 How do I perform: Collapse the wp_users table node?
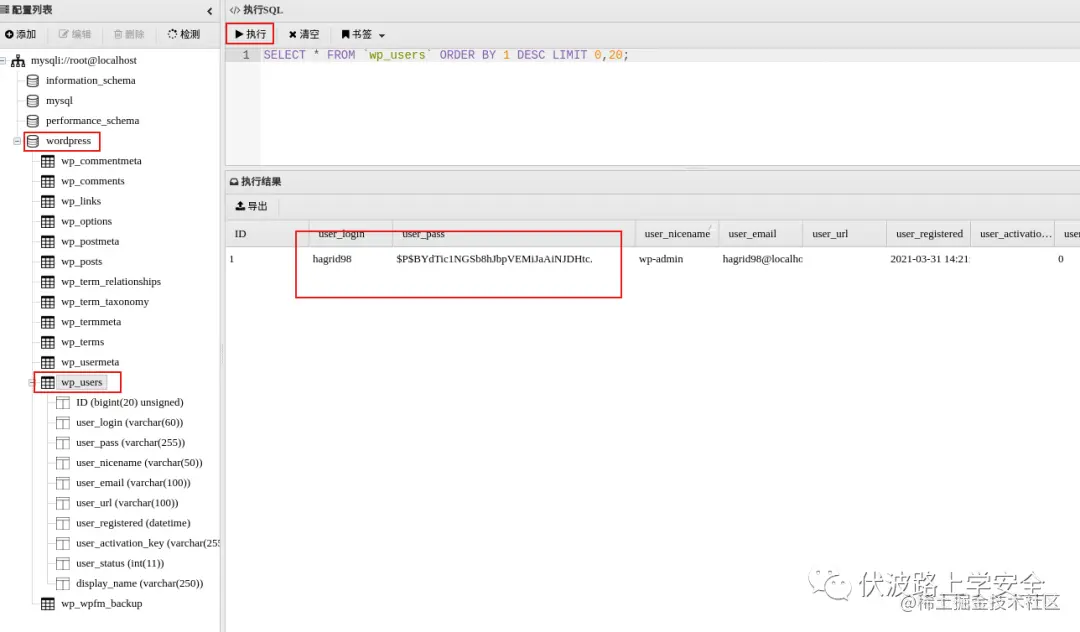pos(32,383)
